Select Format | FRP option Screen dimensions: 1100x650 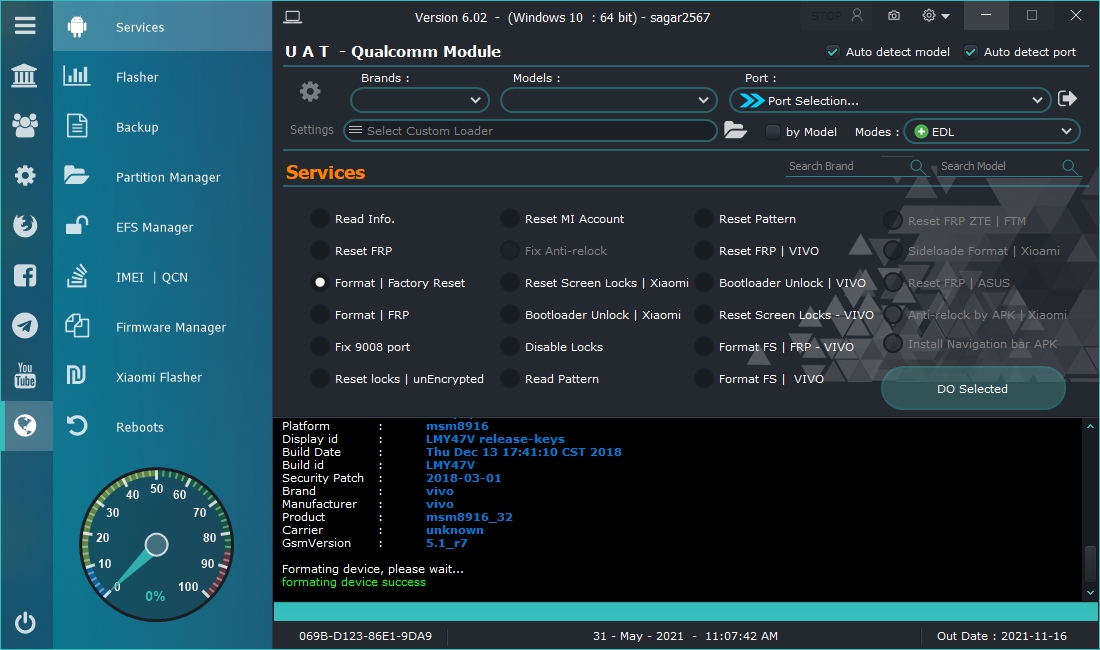[320, 315]
